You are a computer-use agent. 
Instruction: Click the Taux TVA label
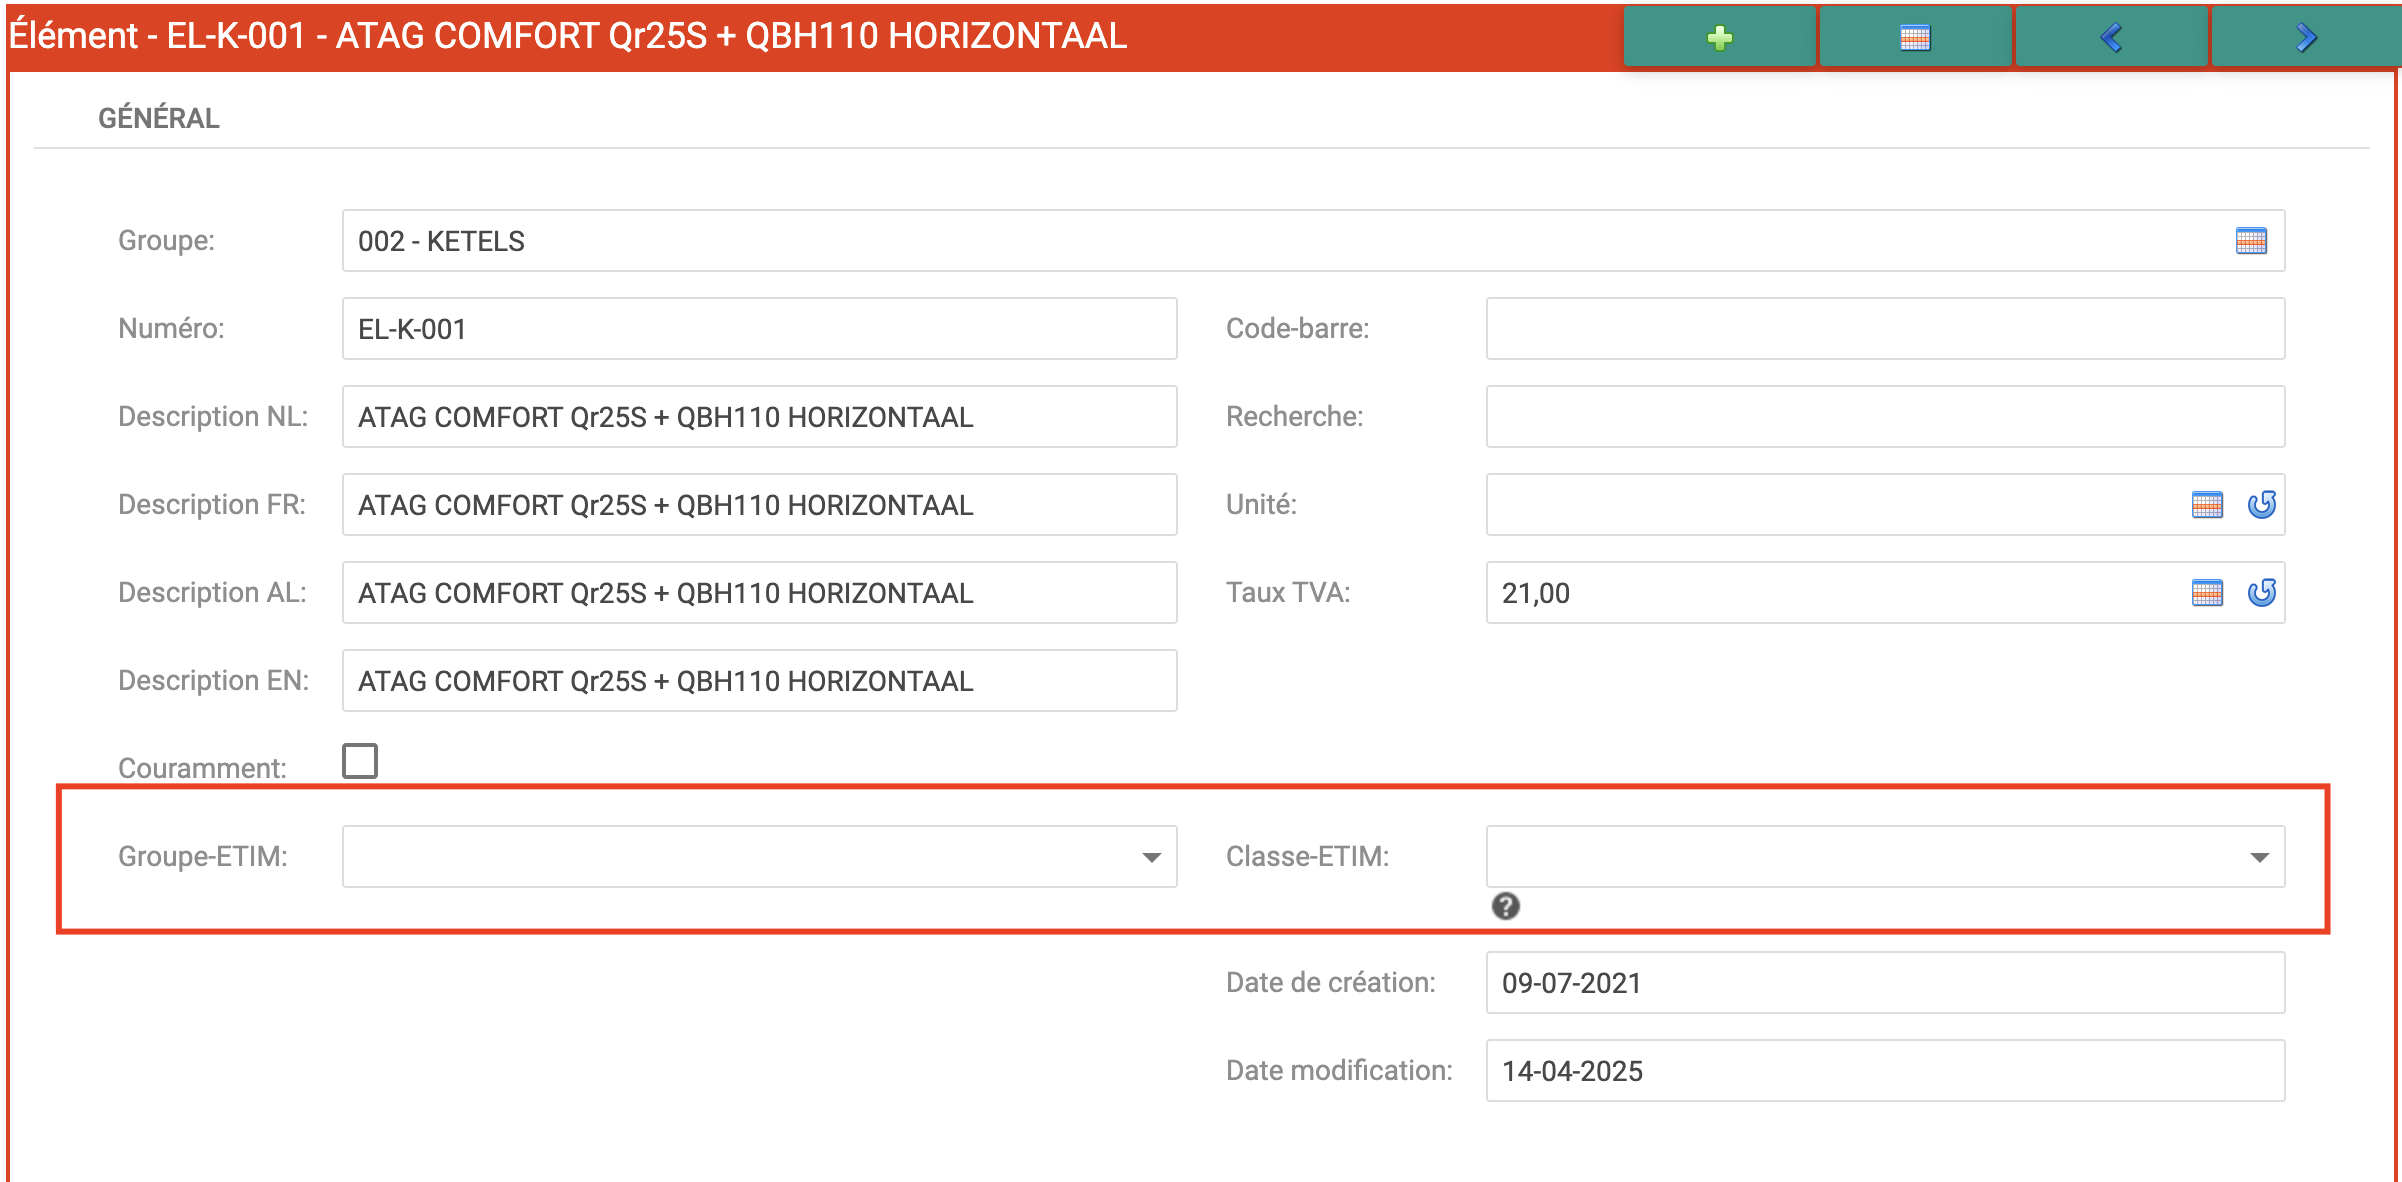(x=1288, y=592)
